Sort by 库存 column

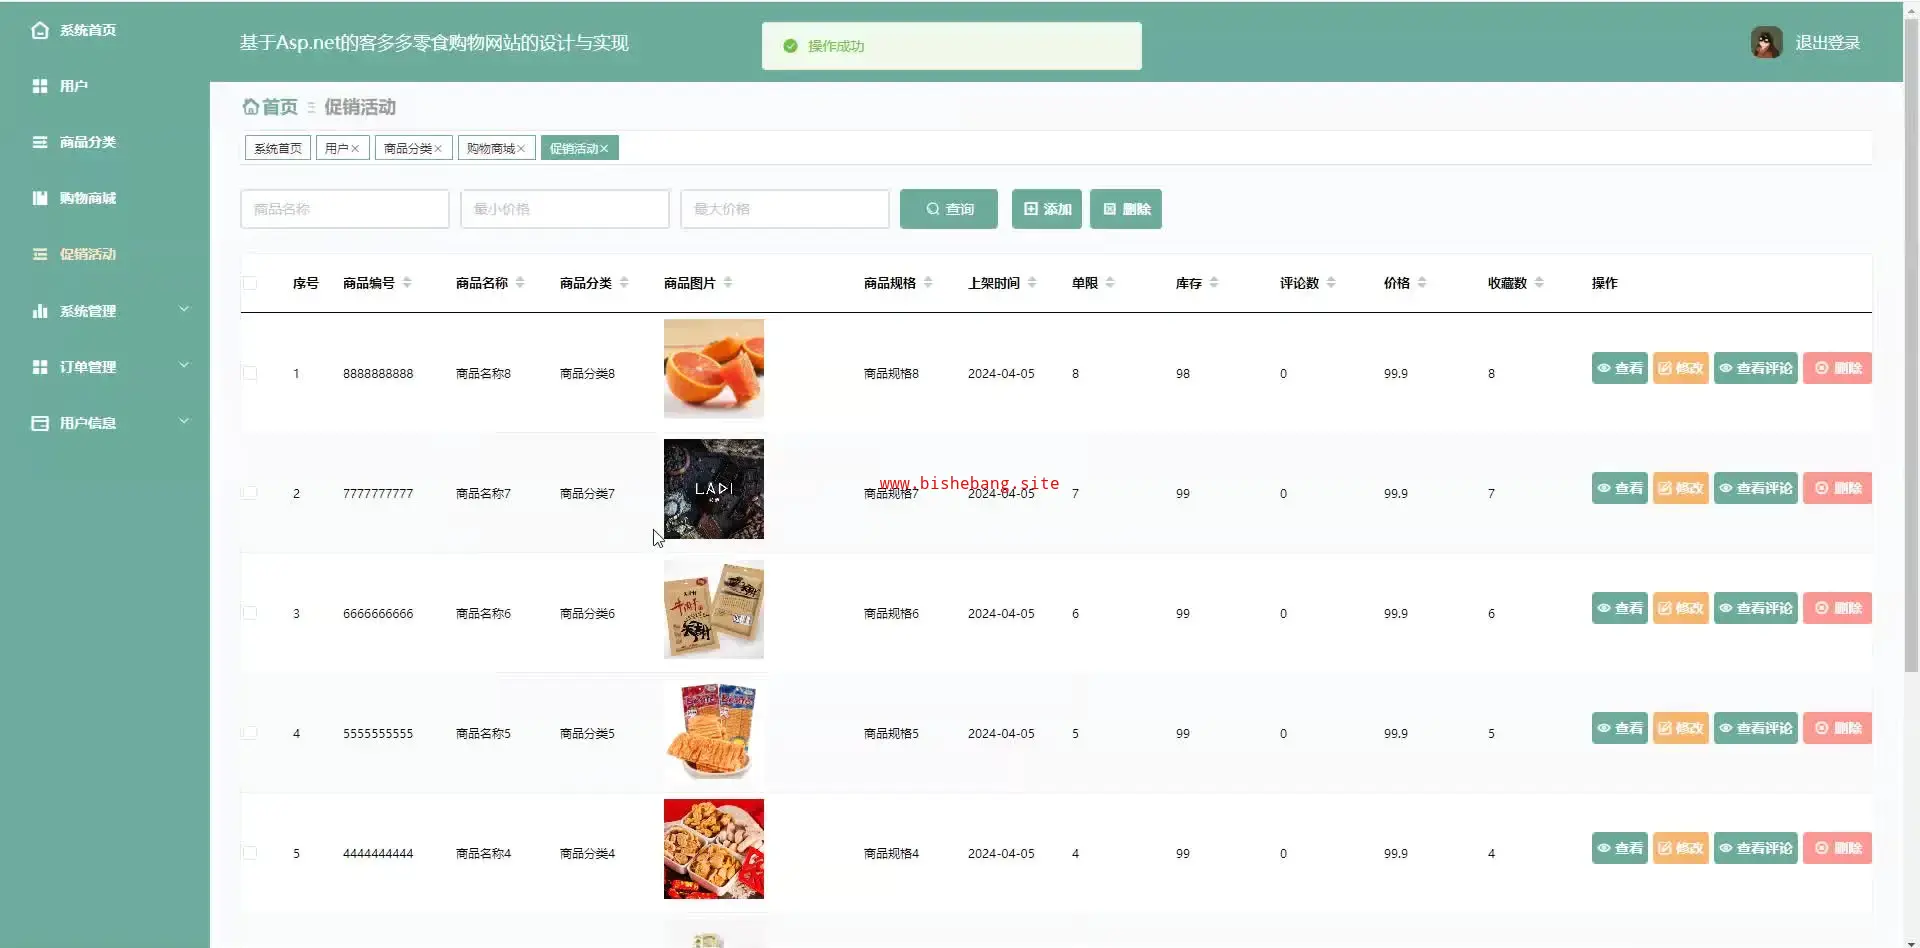tap(1214, 283)
